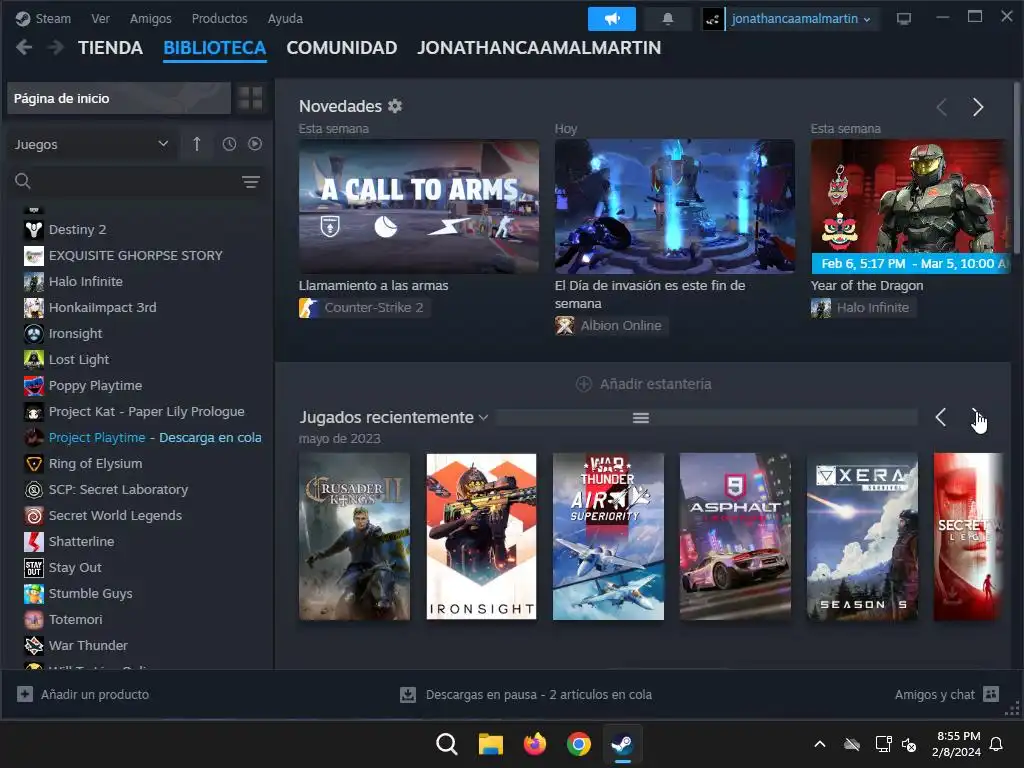Toggle the recent activity clock filter

point(229,144)
